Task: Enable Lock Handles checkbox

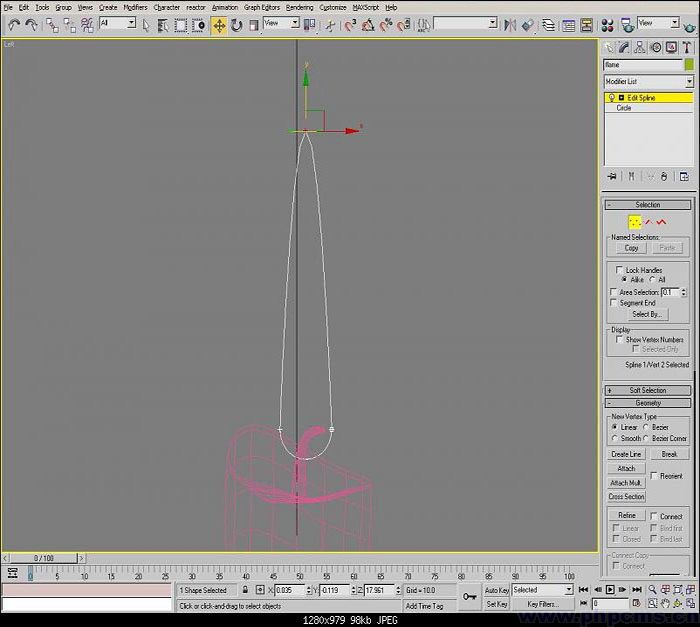Action: click(x=619, y=270)
